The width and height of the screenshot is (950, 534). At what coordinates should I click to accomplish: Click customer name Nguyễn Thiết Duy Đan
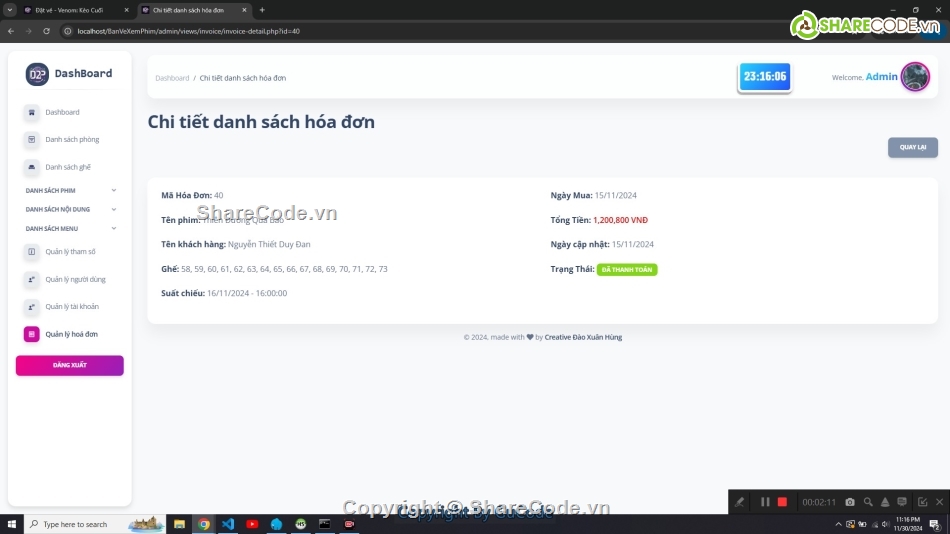point(269,244)
